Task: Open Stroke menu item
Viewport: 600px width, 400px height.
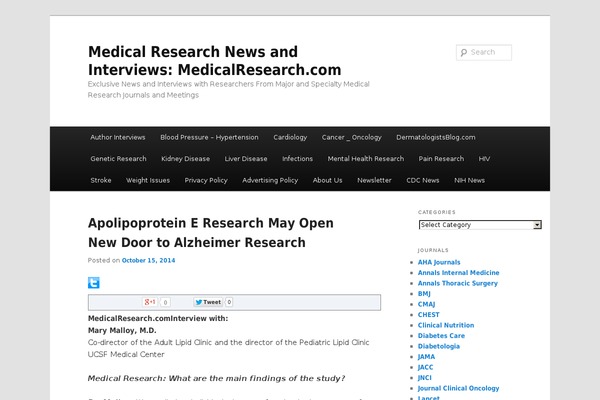Action: click(x=101, y=180)
